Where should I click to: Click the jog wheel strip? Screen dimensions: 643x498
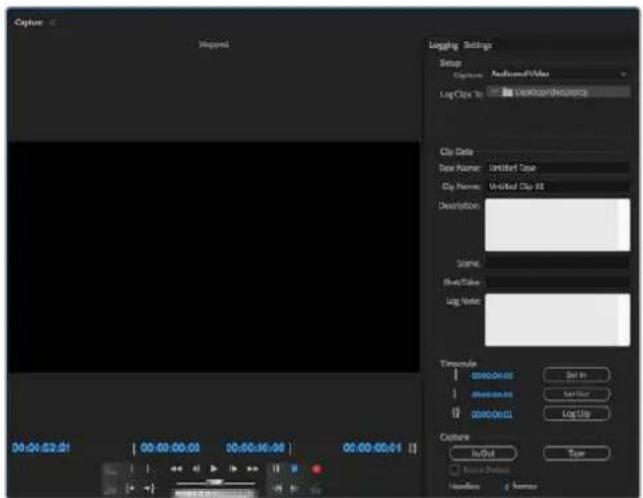point(215,493)
